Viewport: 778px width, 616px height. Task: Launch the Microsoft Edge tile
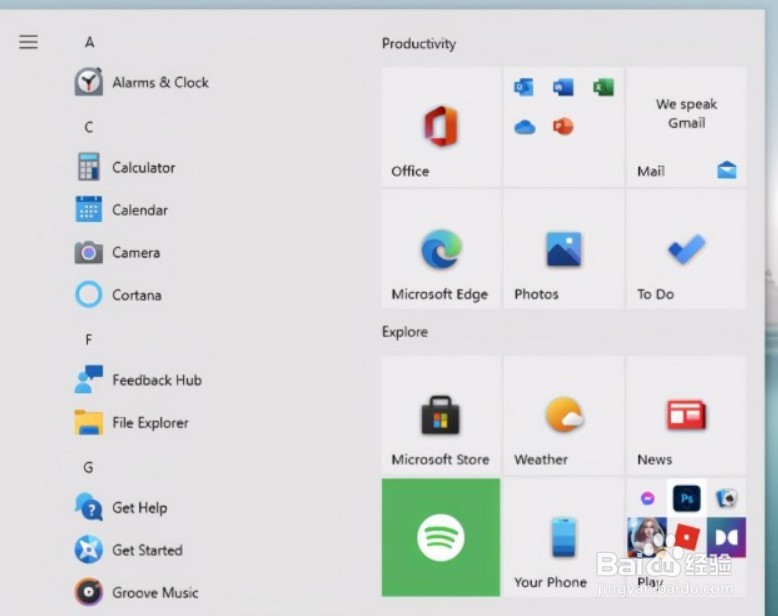441,249
